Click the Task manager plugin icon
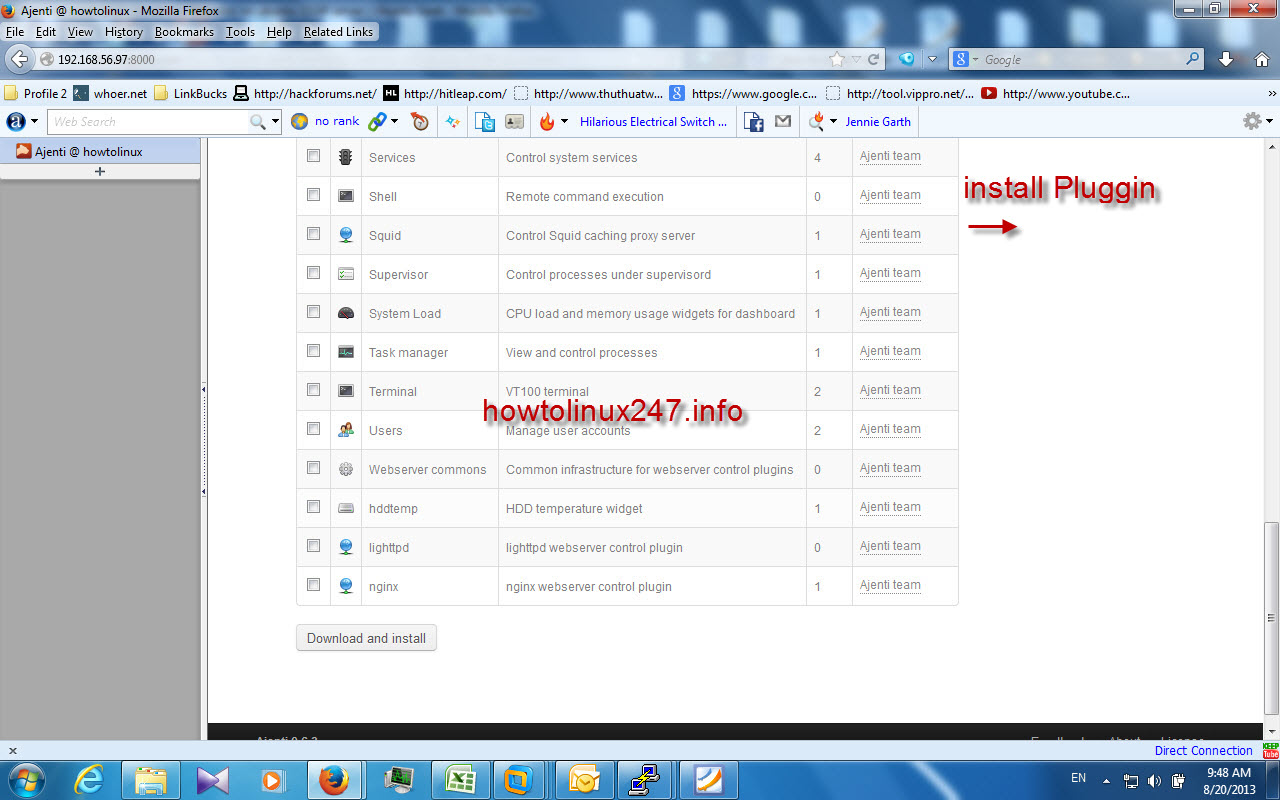The height and width of the screenshot is (800, 1280). click(x=346, y=352)
